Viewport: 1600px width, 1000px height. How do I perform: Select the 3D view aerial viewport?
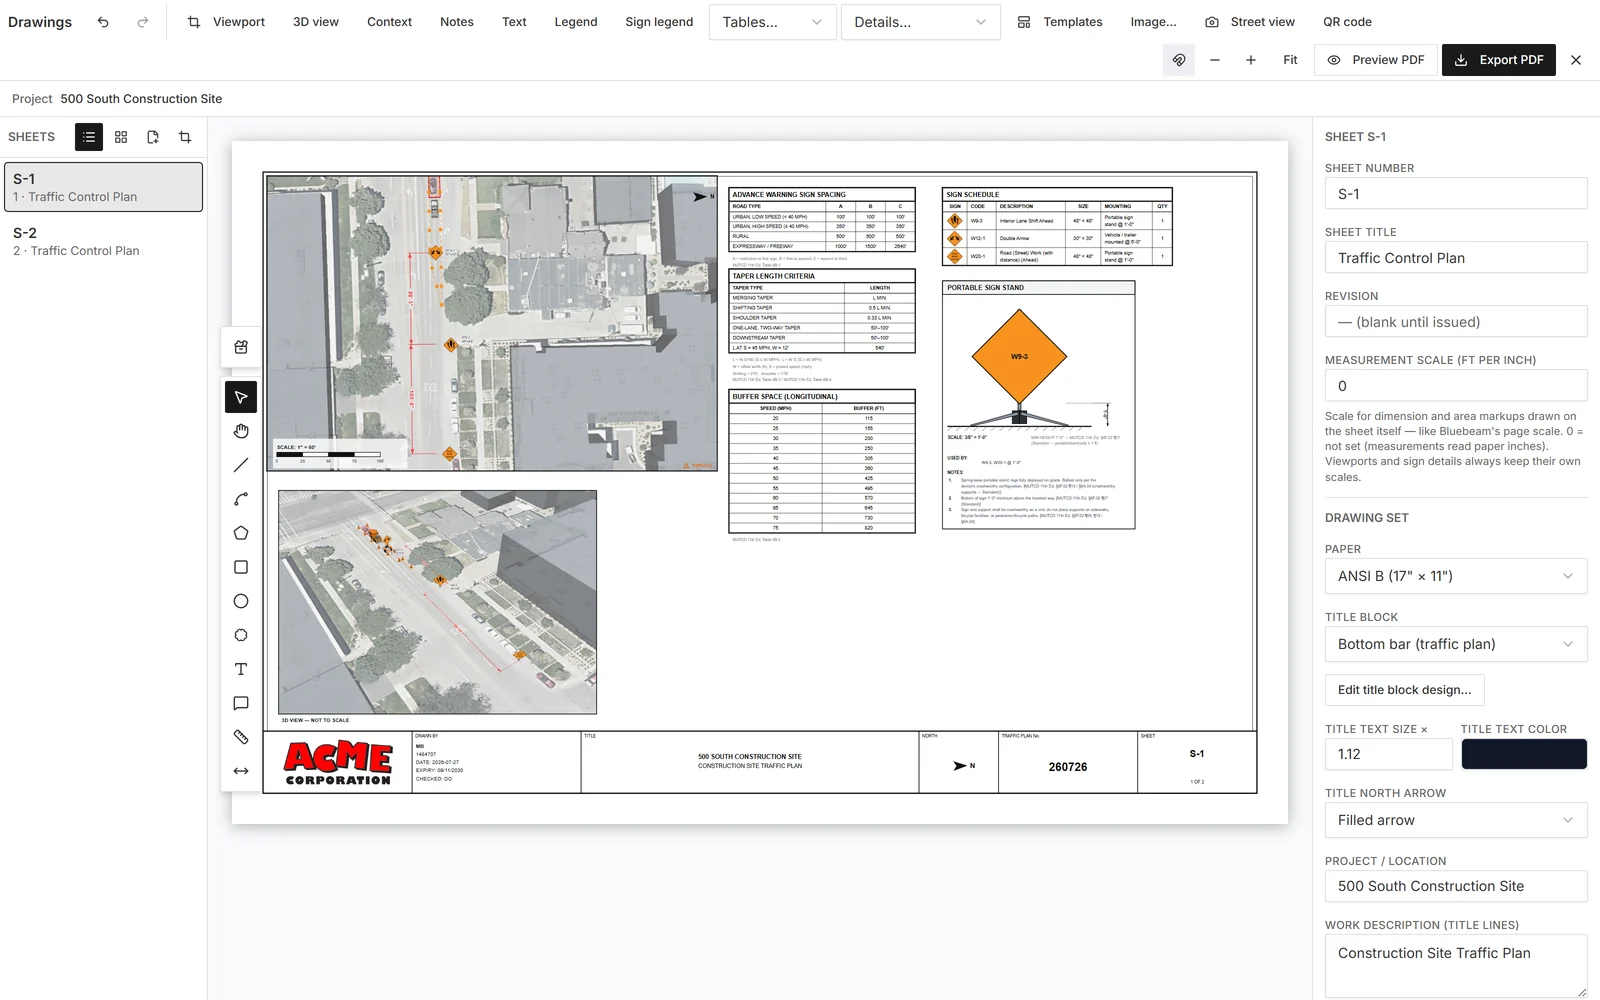coord(437,602)
